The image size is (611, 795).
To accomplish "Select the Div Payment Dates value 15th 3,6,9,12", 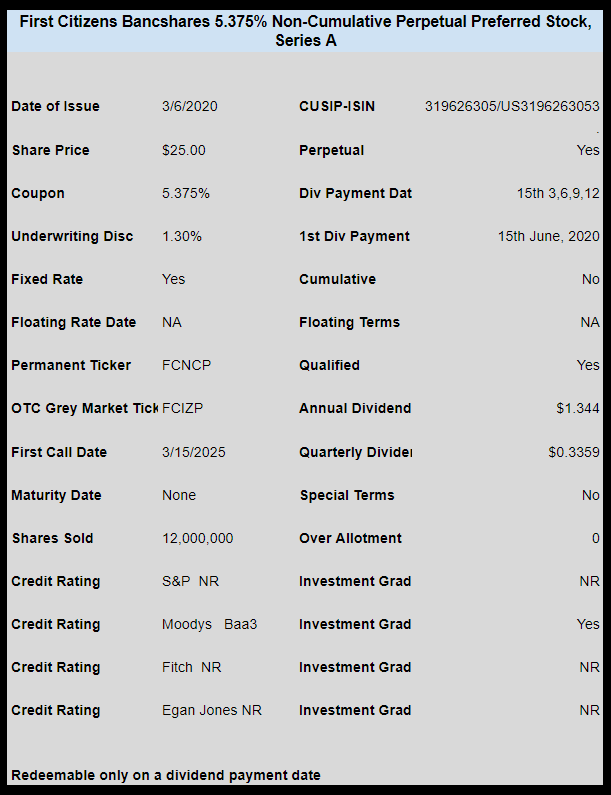I will pos(558,194).
